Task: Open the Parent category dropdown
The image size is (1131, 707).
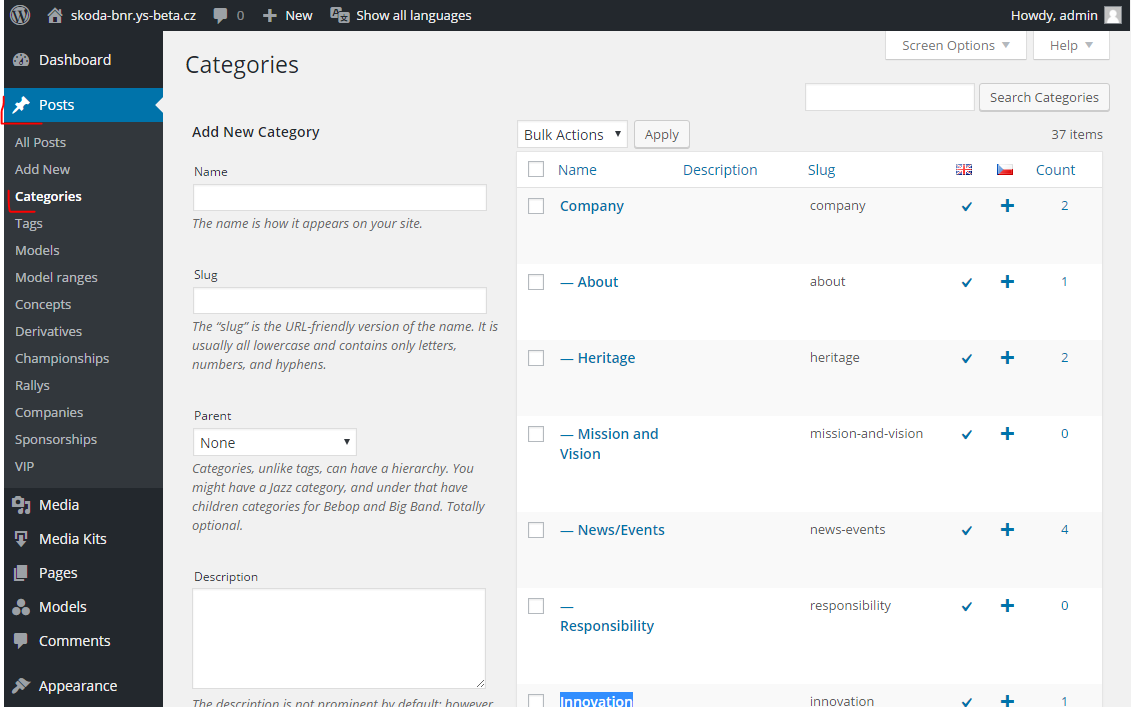Action: pyautogui.click(x=274, y=442)
